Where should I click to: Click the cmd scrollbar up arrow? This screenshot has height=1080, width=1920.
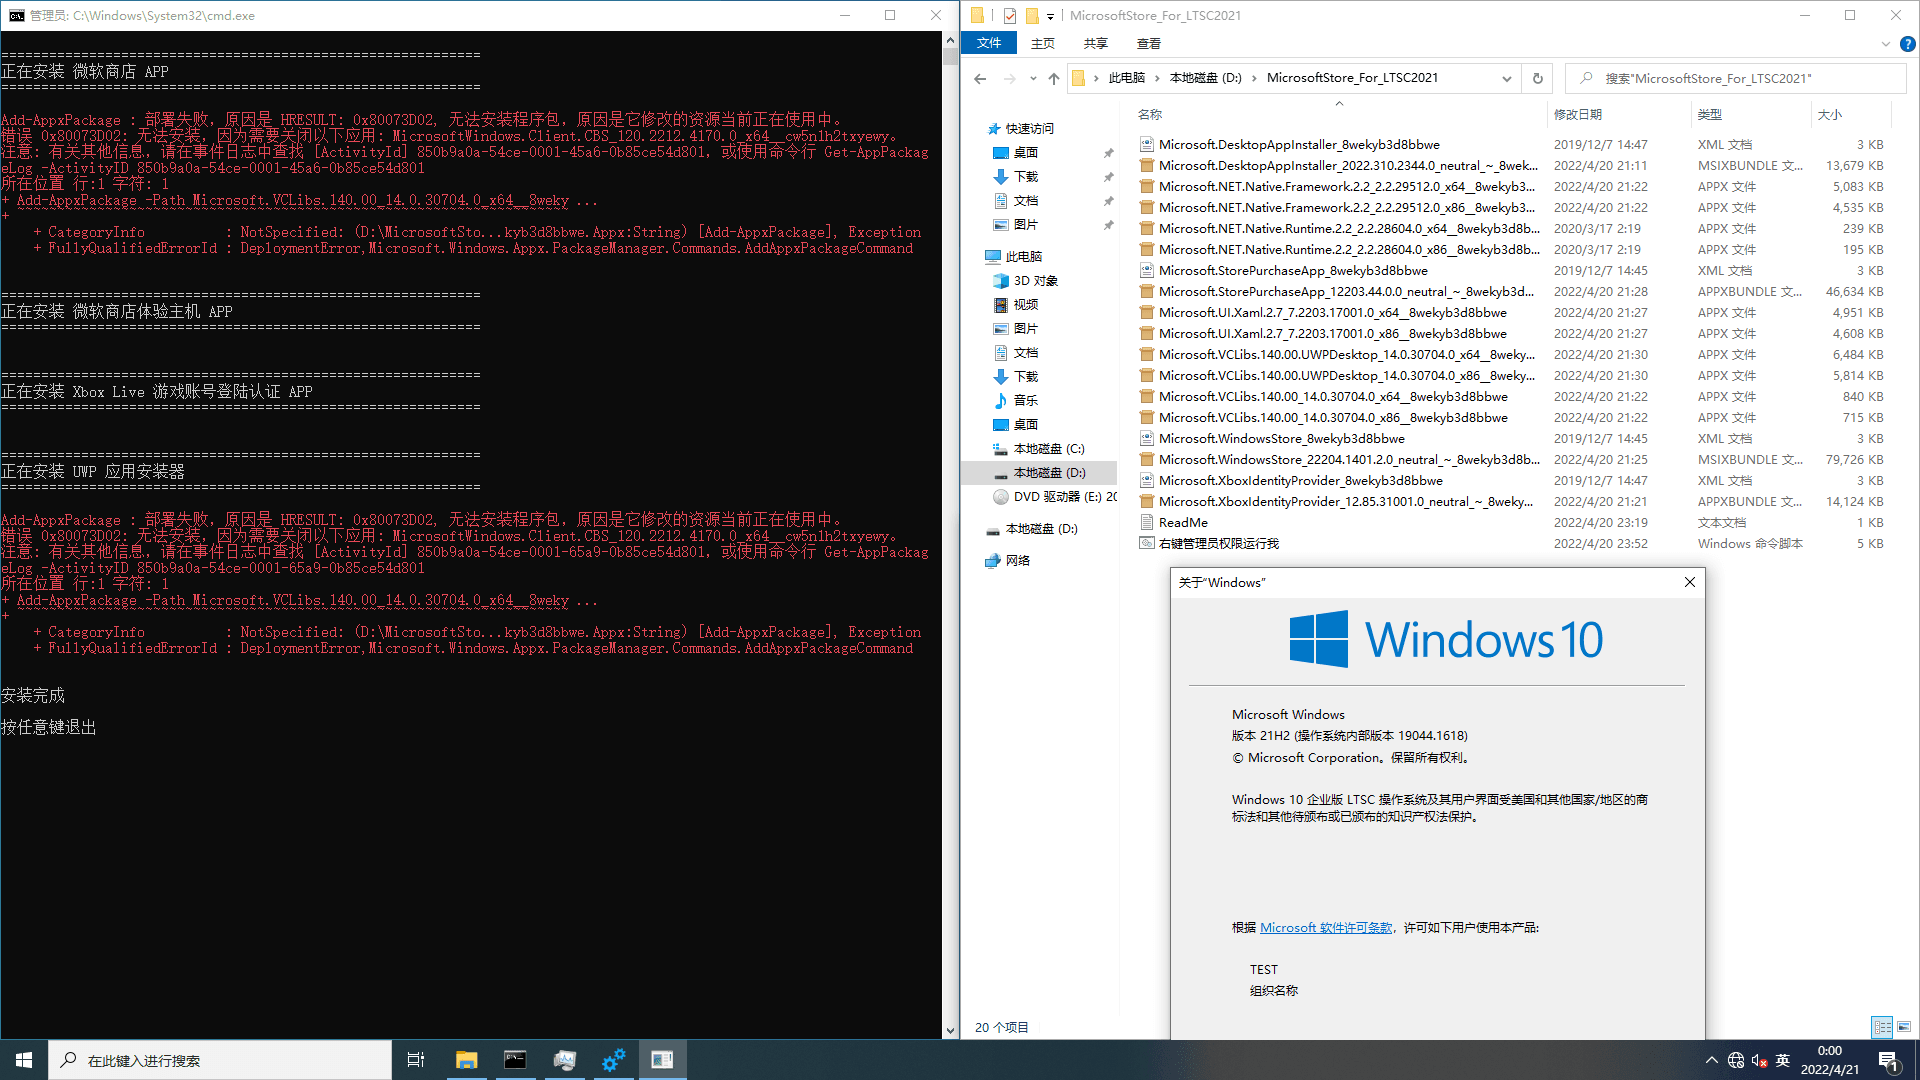950,40
